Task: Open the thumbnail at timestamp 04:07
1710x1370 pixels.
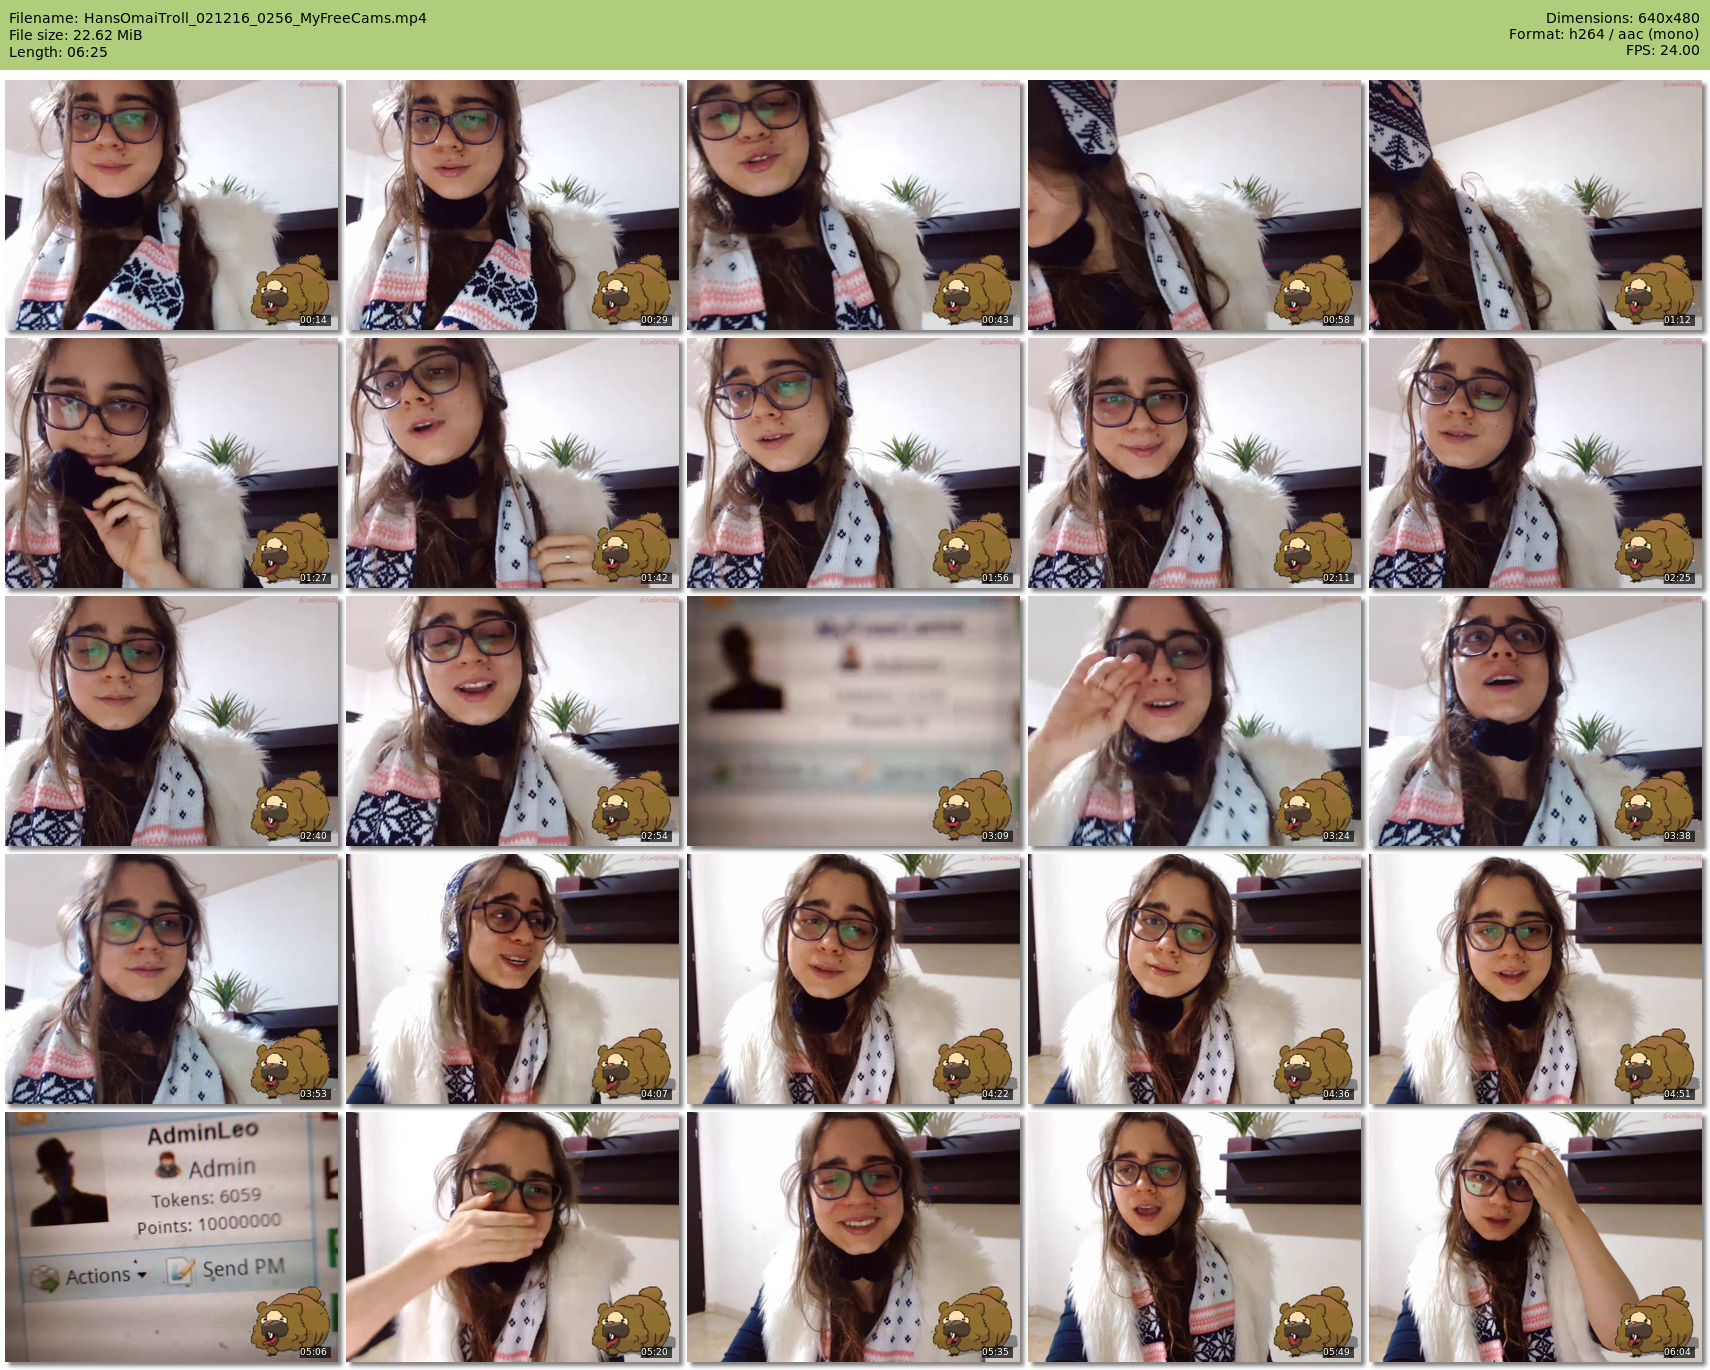Action: (x=513, y=979)
